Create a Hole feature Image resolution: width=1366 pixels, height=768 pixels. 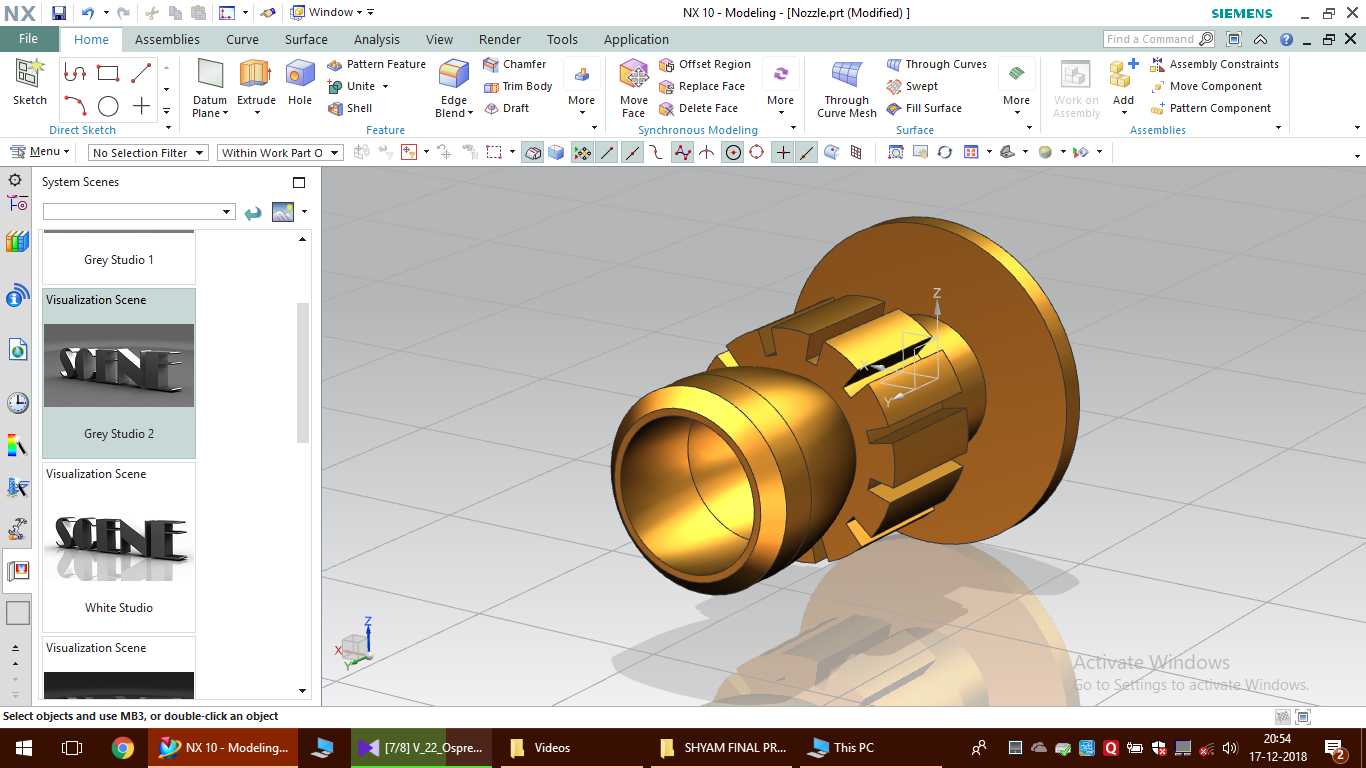tap(300, 82)
